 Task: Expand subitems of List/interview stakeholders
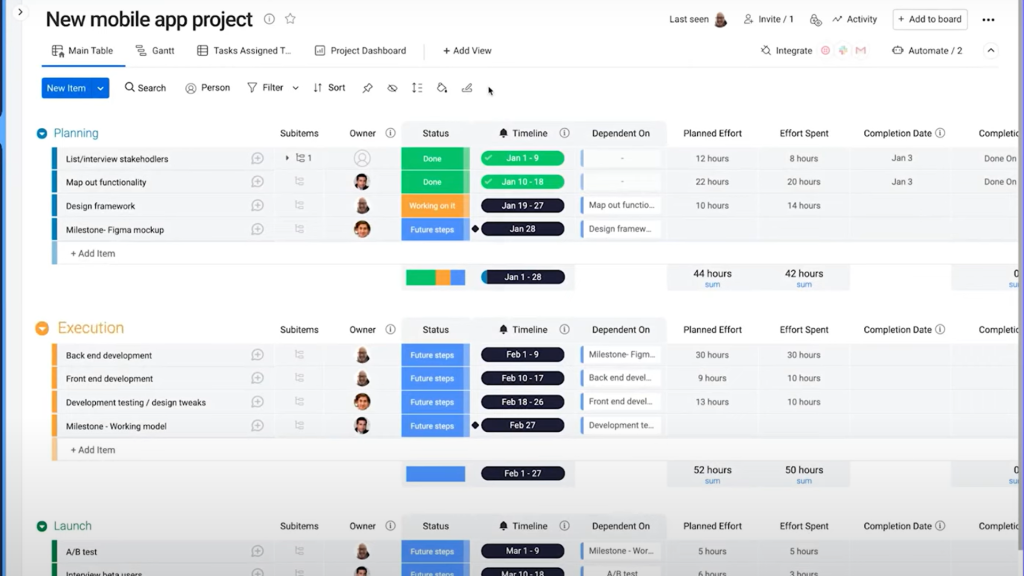pos(287,158)
